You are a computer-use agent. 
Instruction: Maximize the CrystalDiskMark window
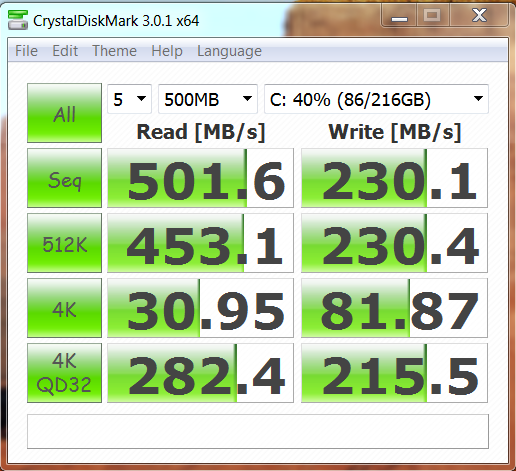(x=432, y=16)
